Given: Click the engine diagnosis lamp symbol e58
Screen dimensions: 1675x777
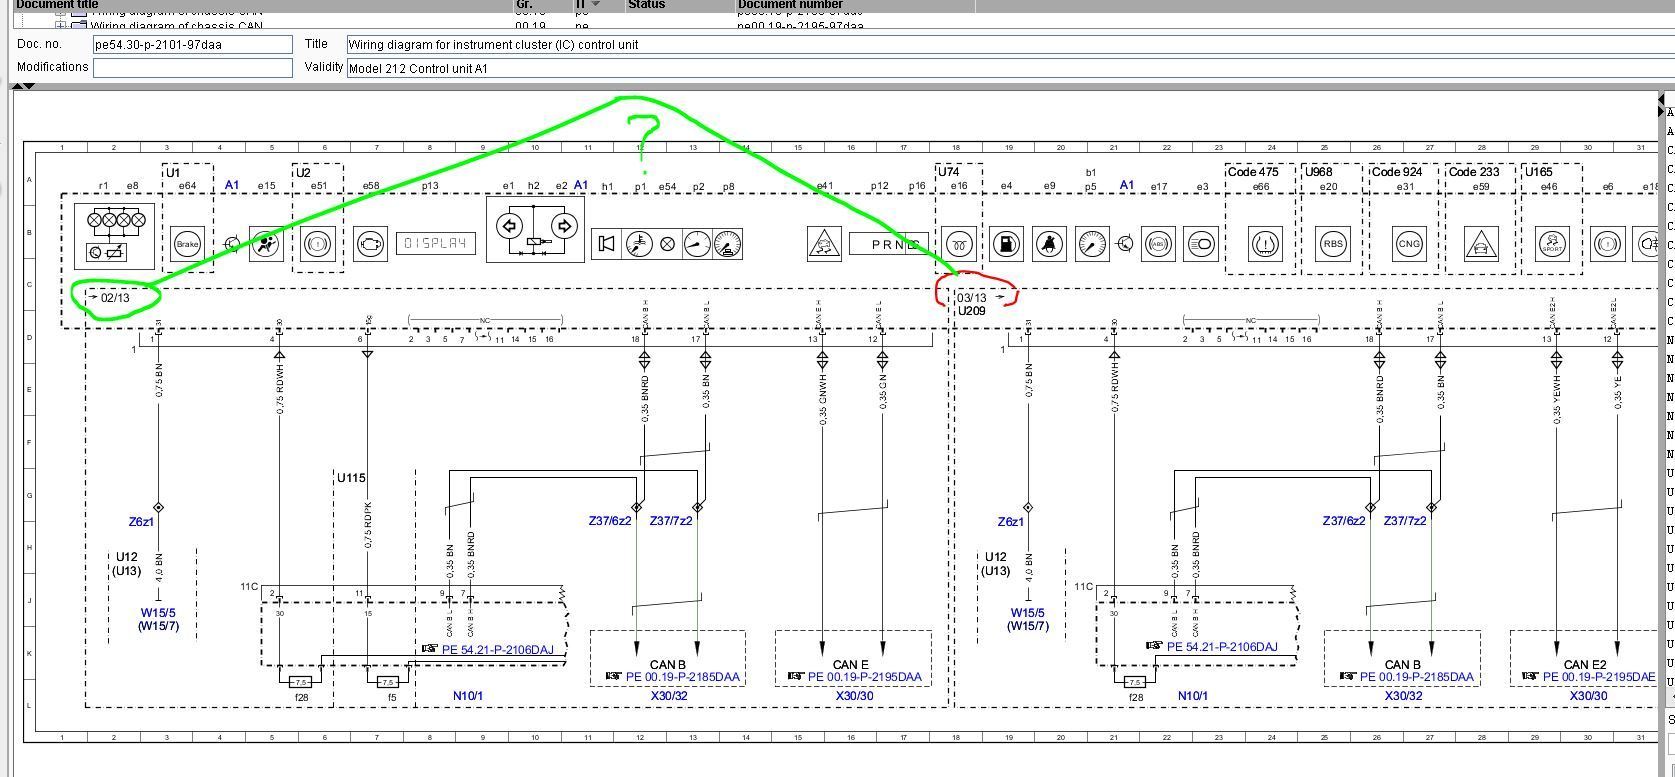Looking at the screenshot, I should tap(370, 244).
